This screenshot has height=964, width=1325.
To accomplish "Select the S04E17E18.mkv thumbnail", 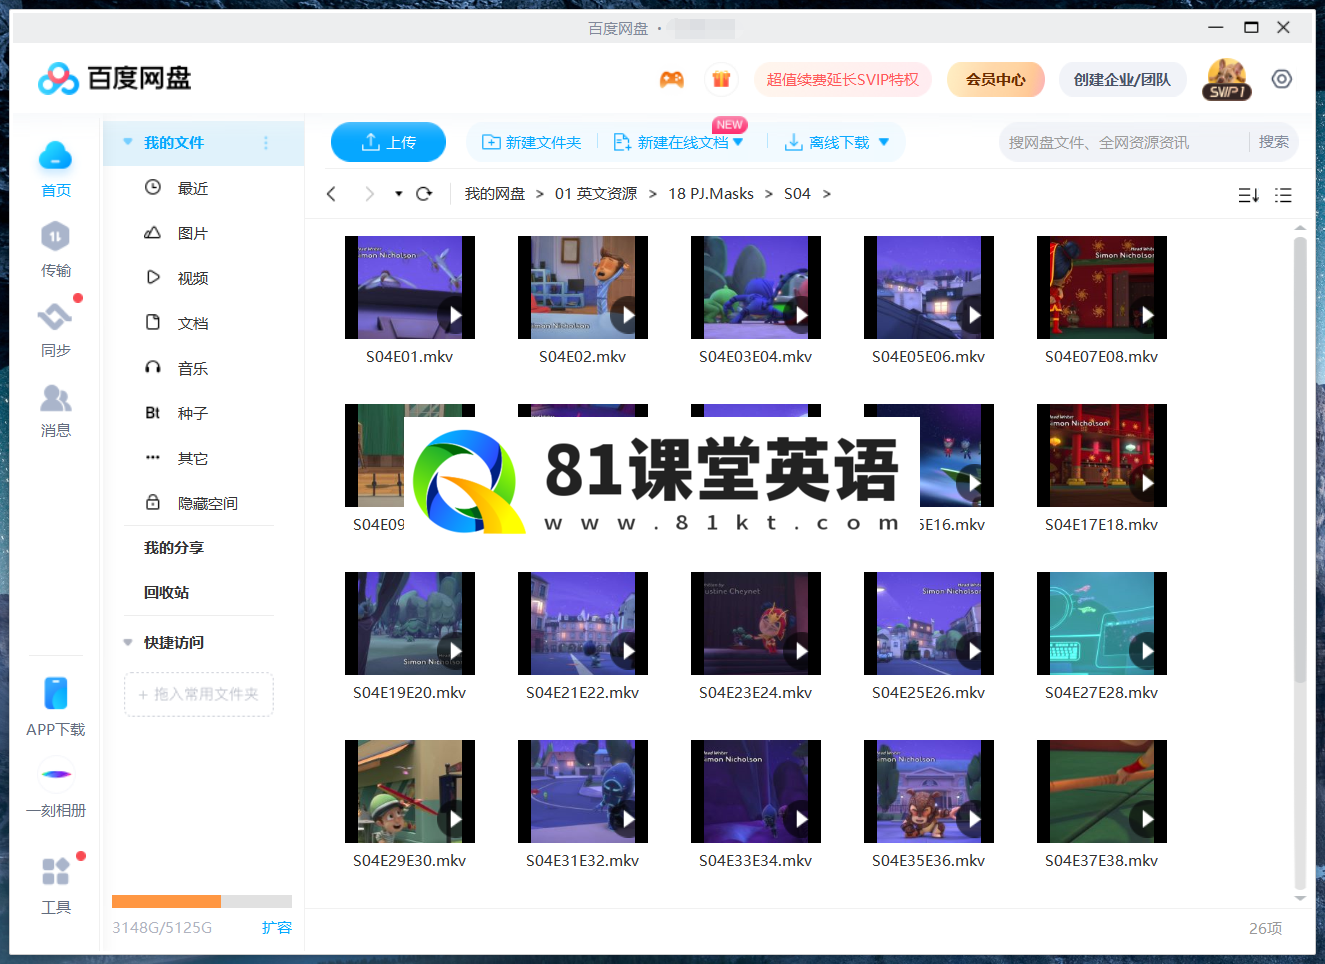I will click(x=1102, y=456).
